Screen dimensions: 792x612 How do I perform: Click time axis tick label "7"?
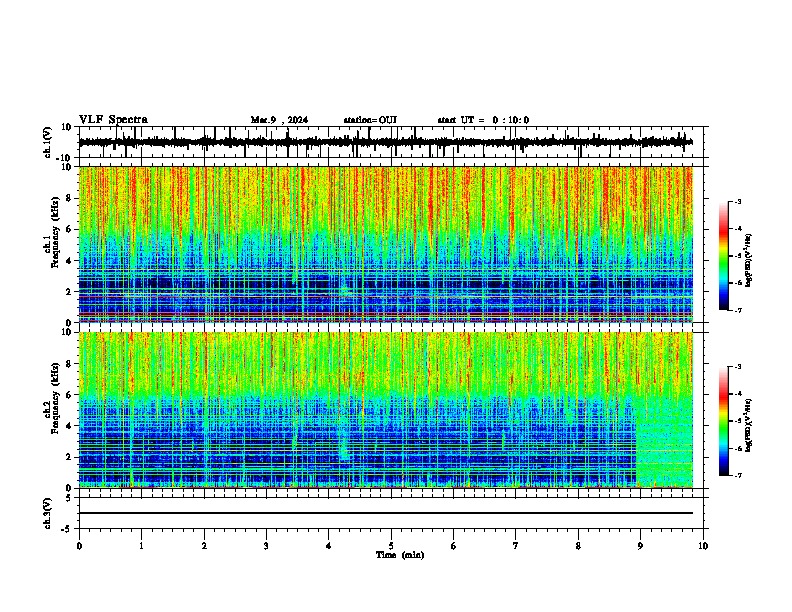[x=516, y=546]
